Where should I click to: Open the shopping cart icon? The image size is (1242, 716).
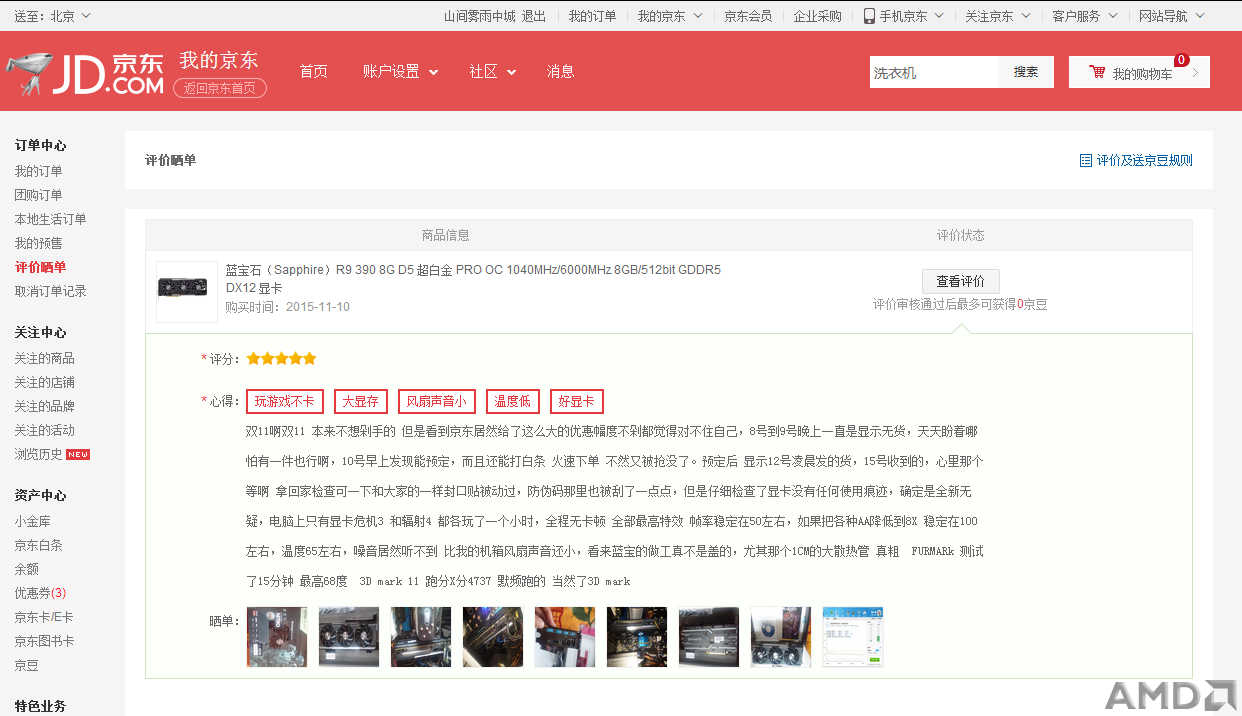1097,73
